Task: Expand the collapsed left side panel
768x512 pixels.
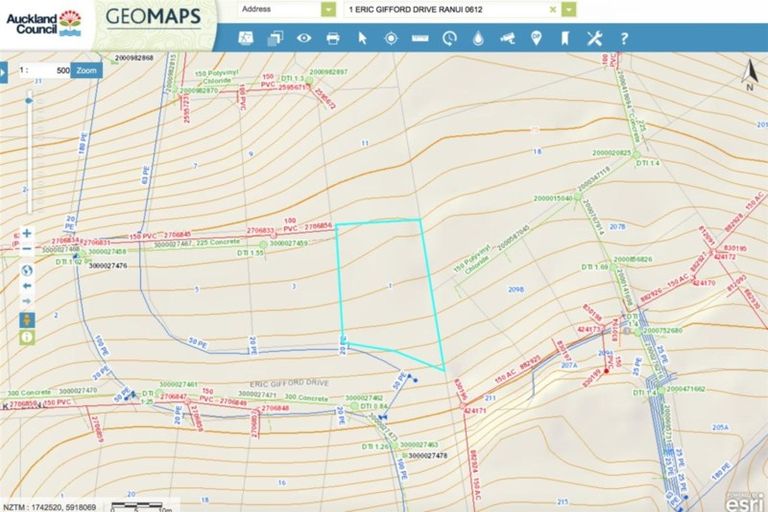Action: tap(5, 72)
